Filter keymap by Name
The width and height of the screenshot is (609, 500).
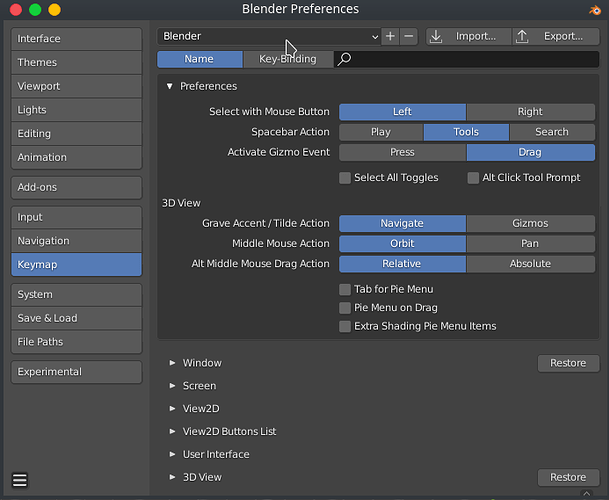[200, 59]
